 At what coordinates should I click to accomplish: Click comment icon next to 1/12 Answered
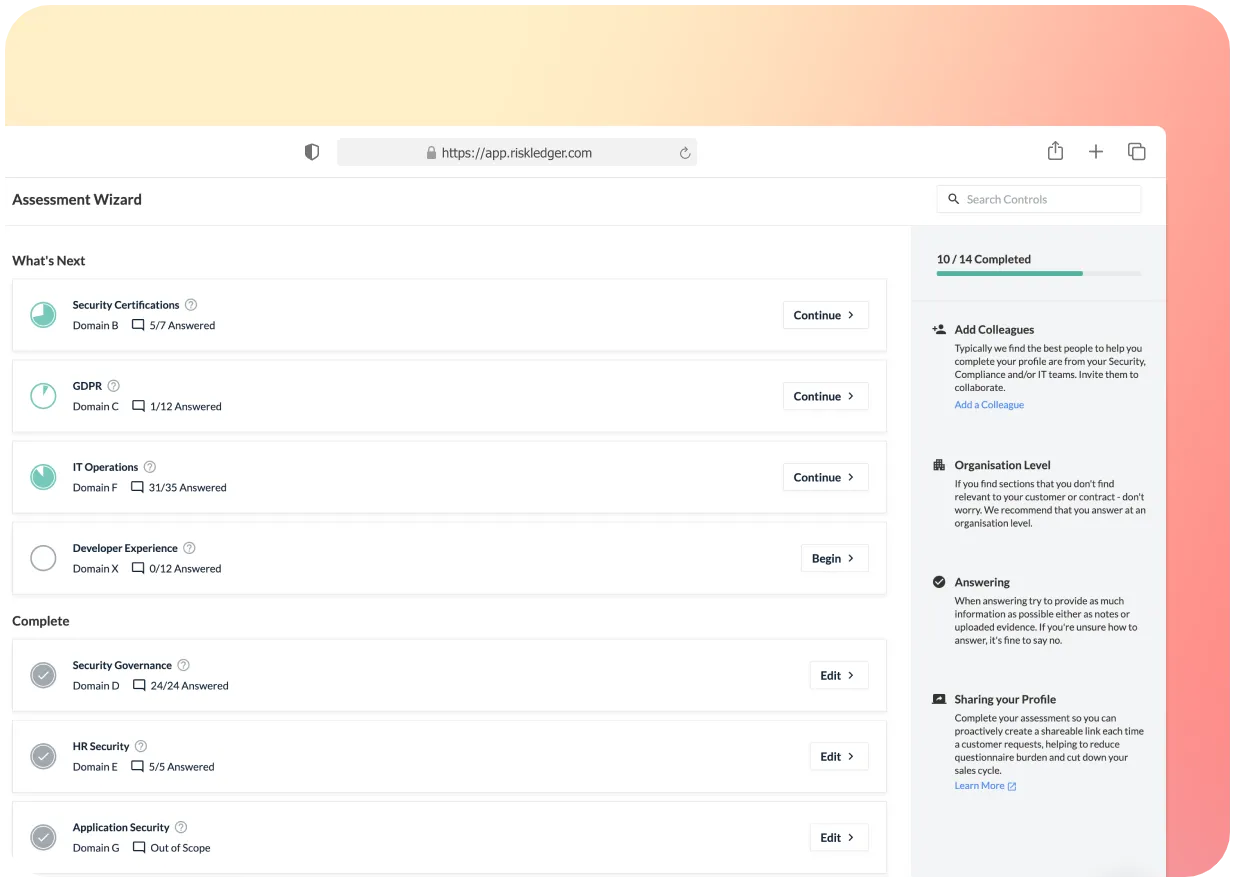(x=138, y=406)
